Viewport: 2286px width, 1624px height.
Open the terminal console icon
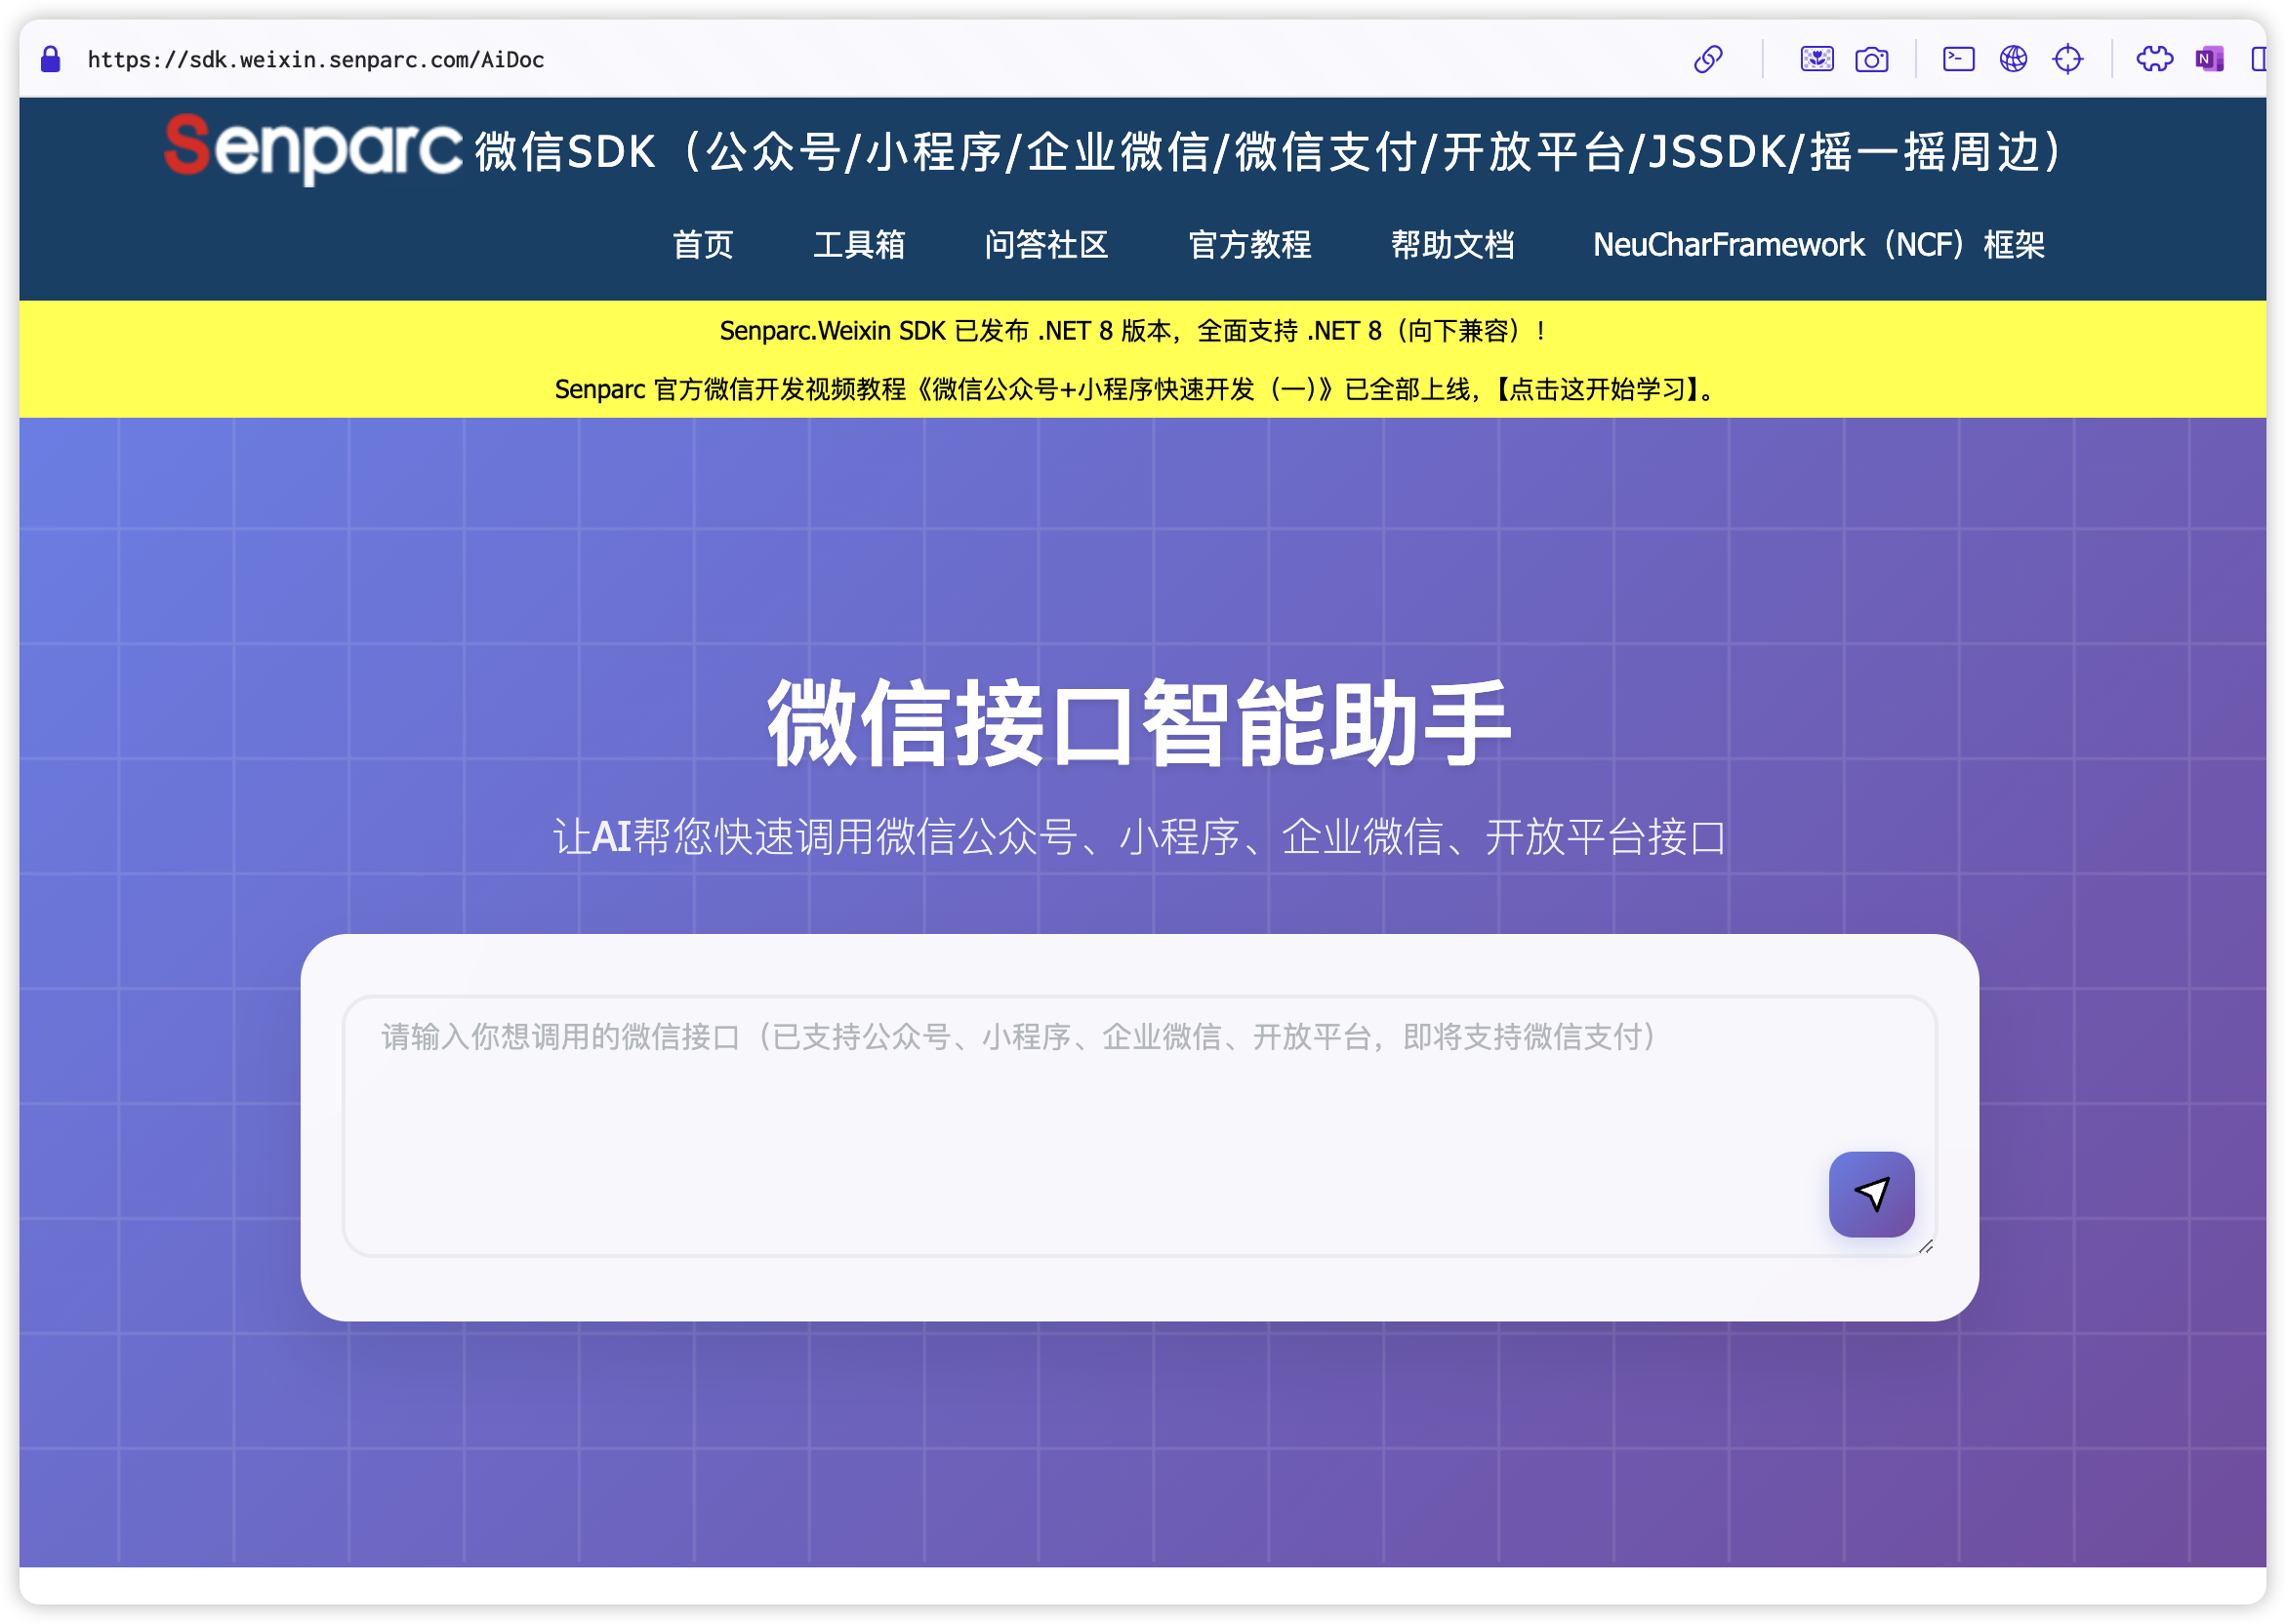click(x=1958, y=60)
